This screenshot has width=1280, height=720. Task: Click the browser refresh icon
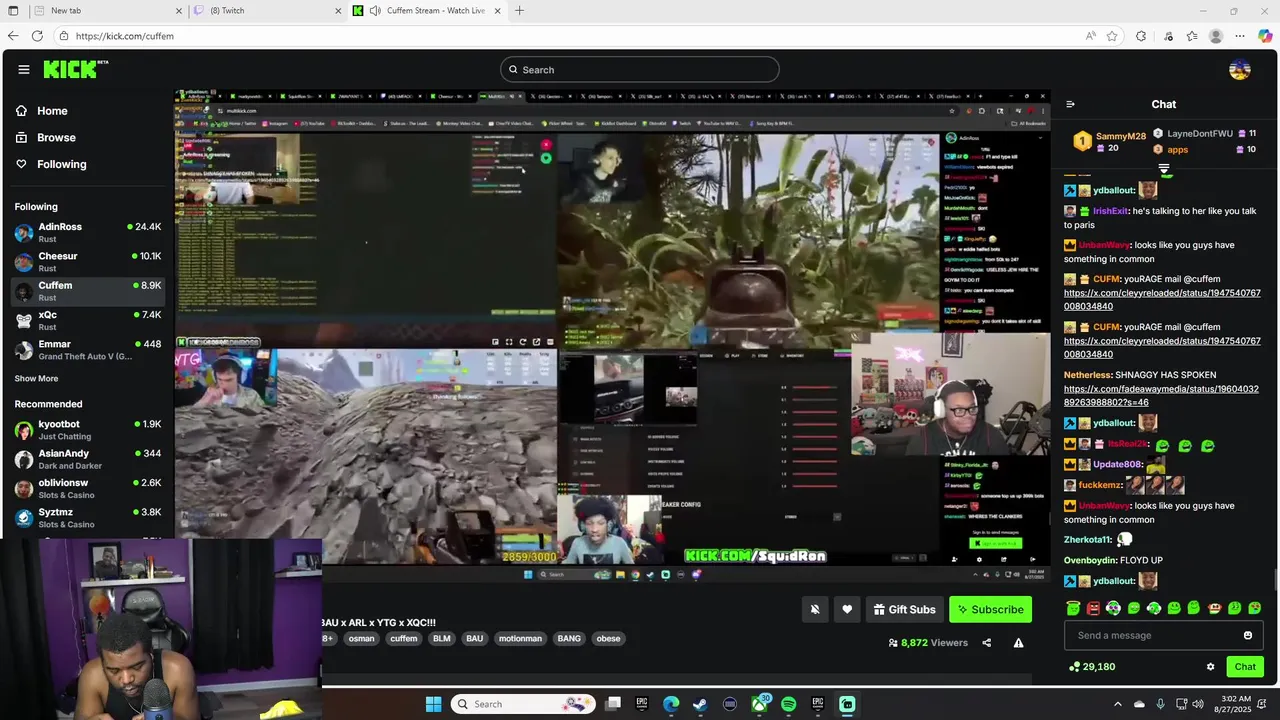point(37,36)
